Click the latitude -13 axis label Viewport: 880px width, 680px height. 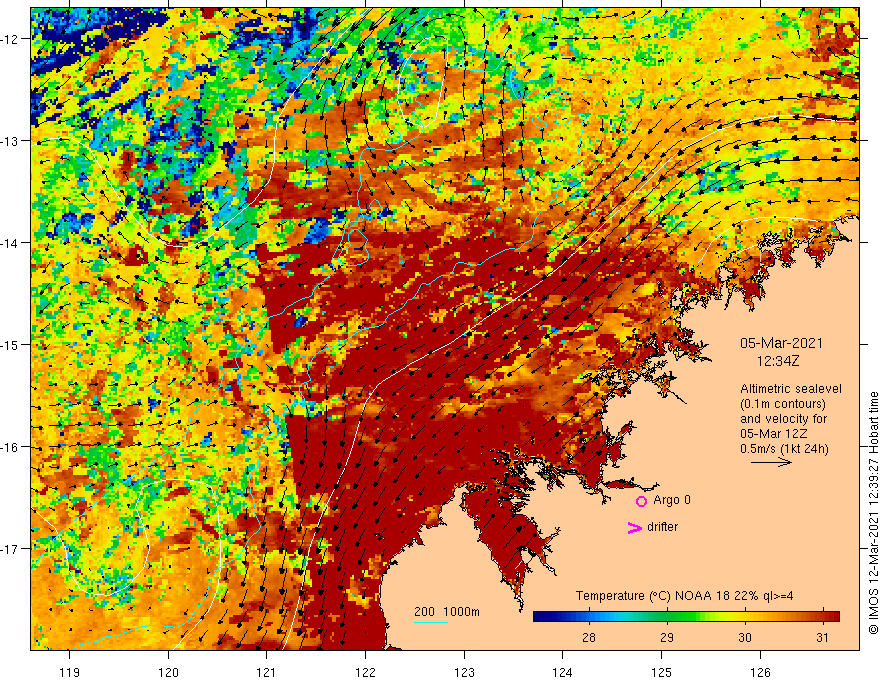tap(10, 141)
